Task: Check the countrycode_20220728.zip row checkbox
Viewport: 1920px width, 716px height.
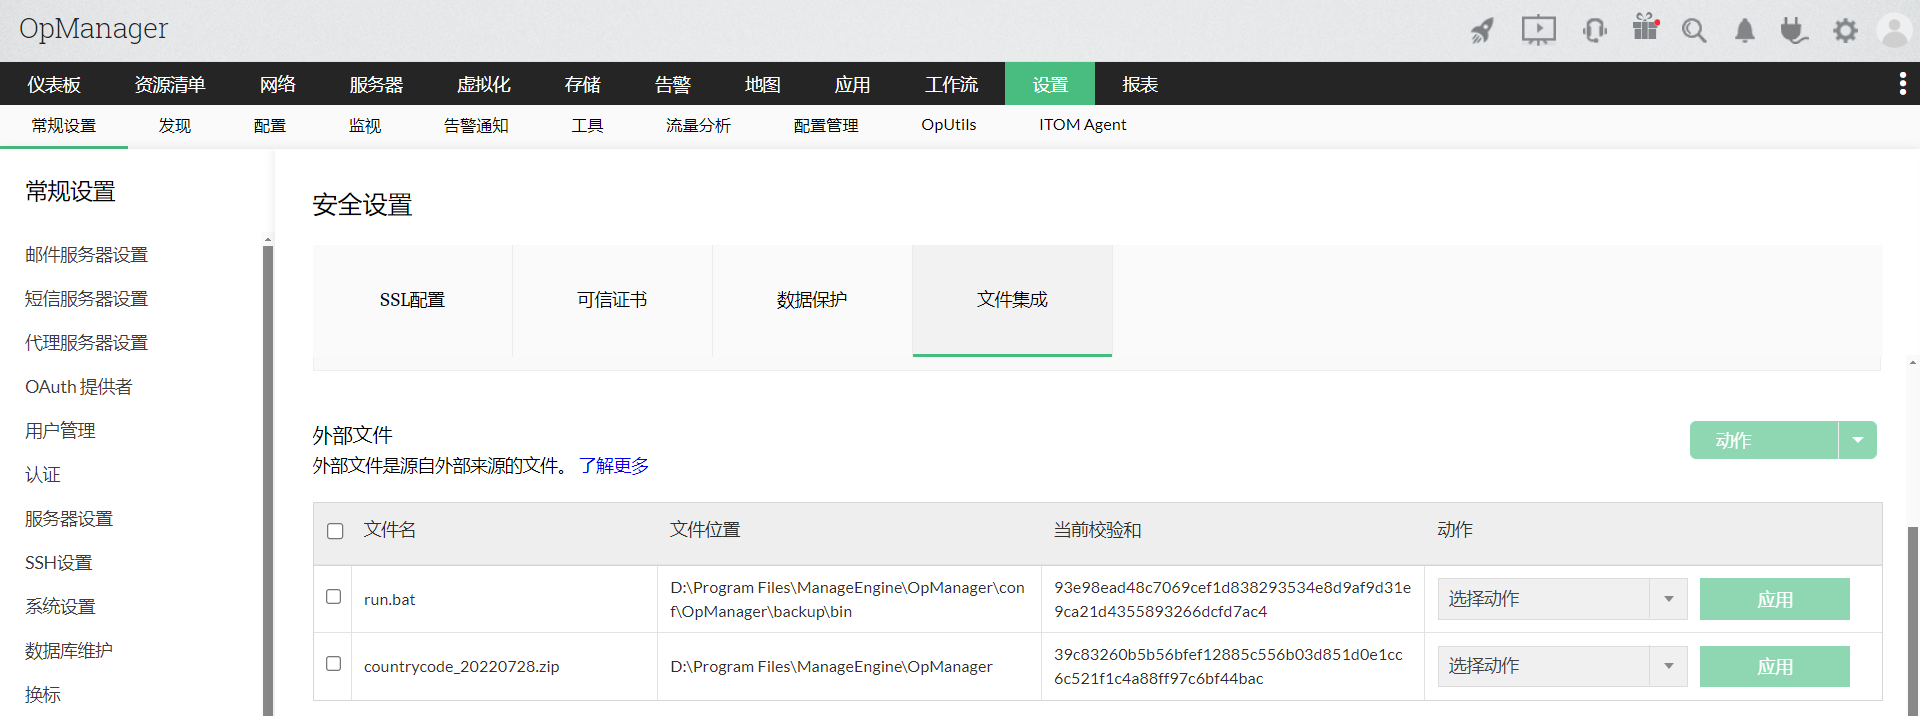Action: tap(334, 664)
